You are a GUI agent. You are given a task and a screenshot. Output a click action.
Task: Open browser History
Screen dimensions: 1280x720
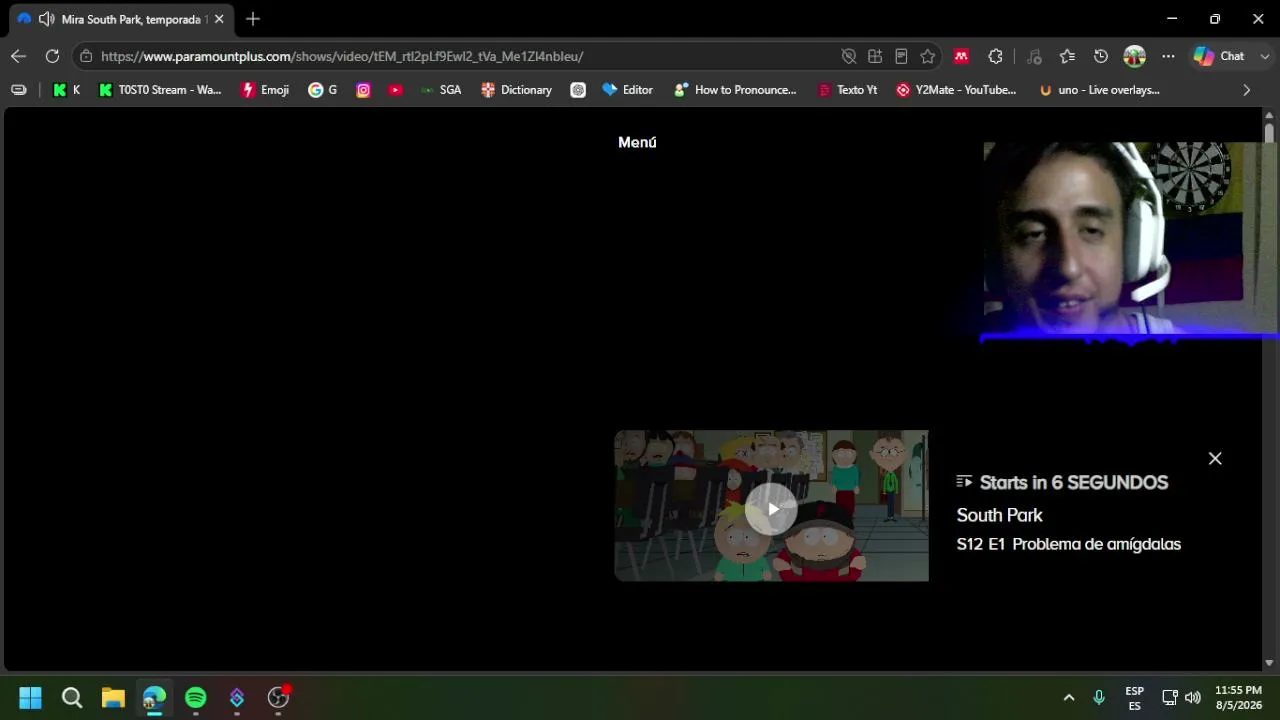tap(1101, 56)
